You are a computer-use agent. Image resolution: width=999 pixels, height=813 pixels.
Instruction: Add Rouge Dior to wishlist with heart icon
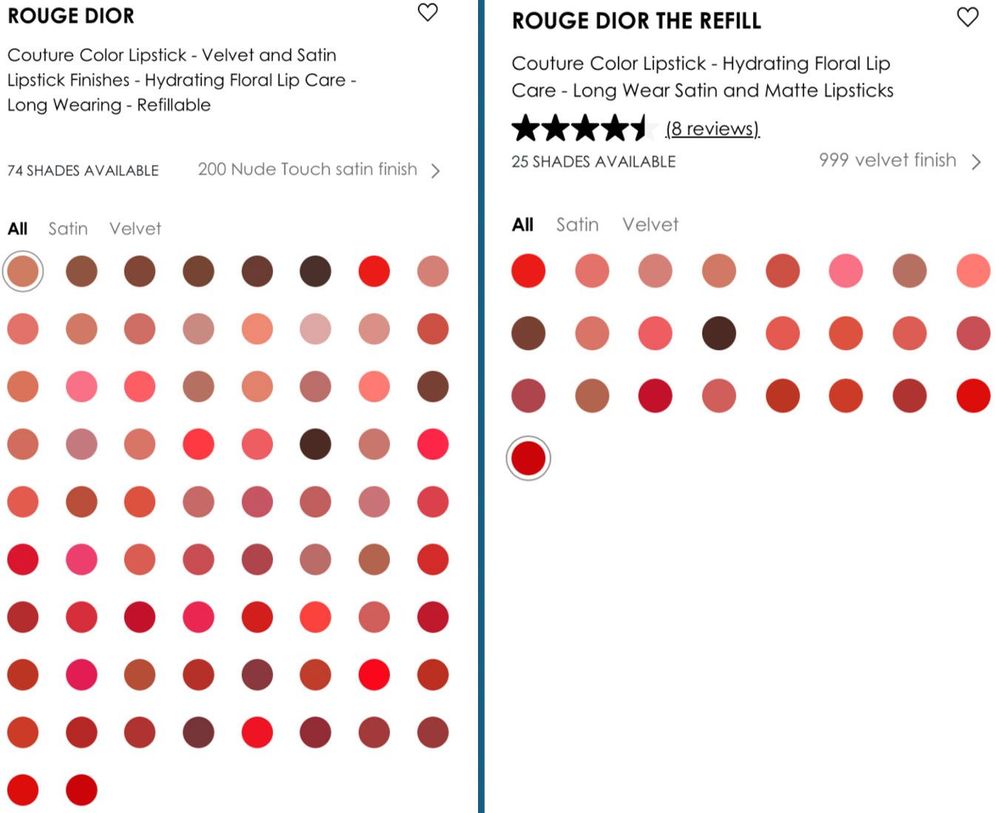tap(428, 13)
